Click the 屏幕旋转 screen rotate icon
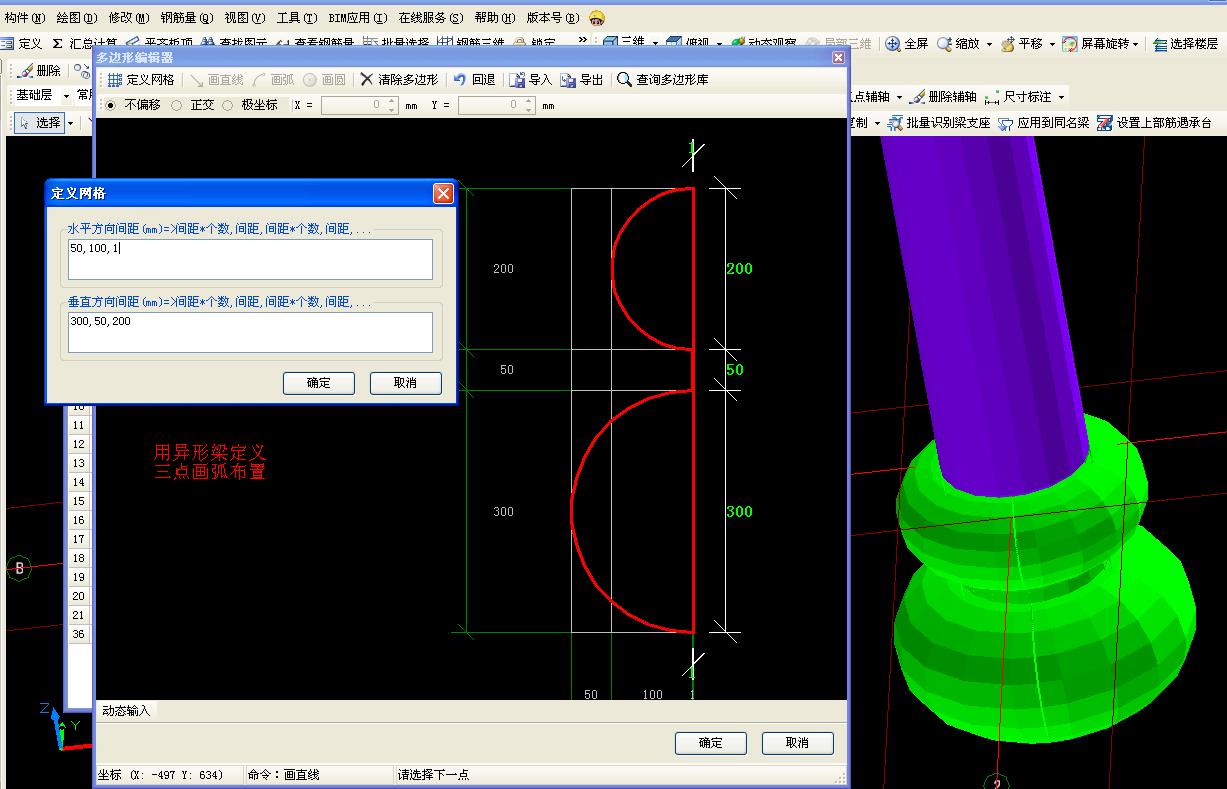The image size is (1227, 789). pos(1070,44)
